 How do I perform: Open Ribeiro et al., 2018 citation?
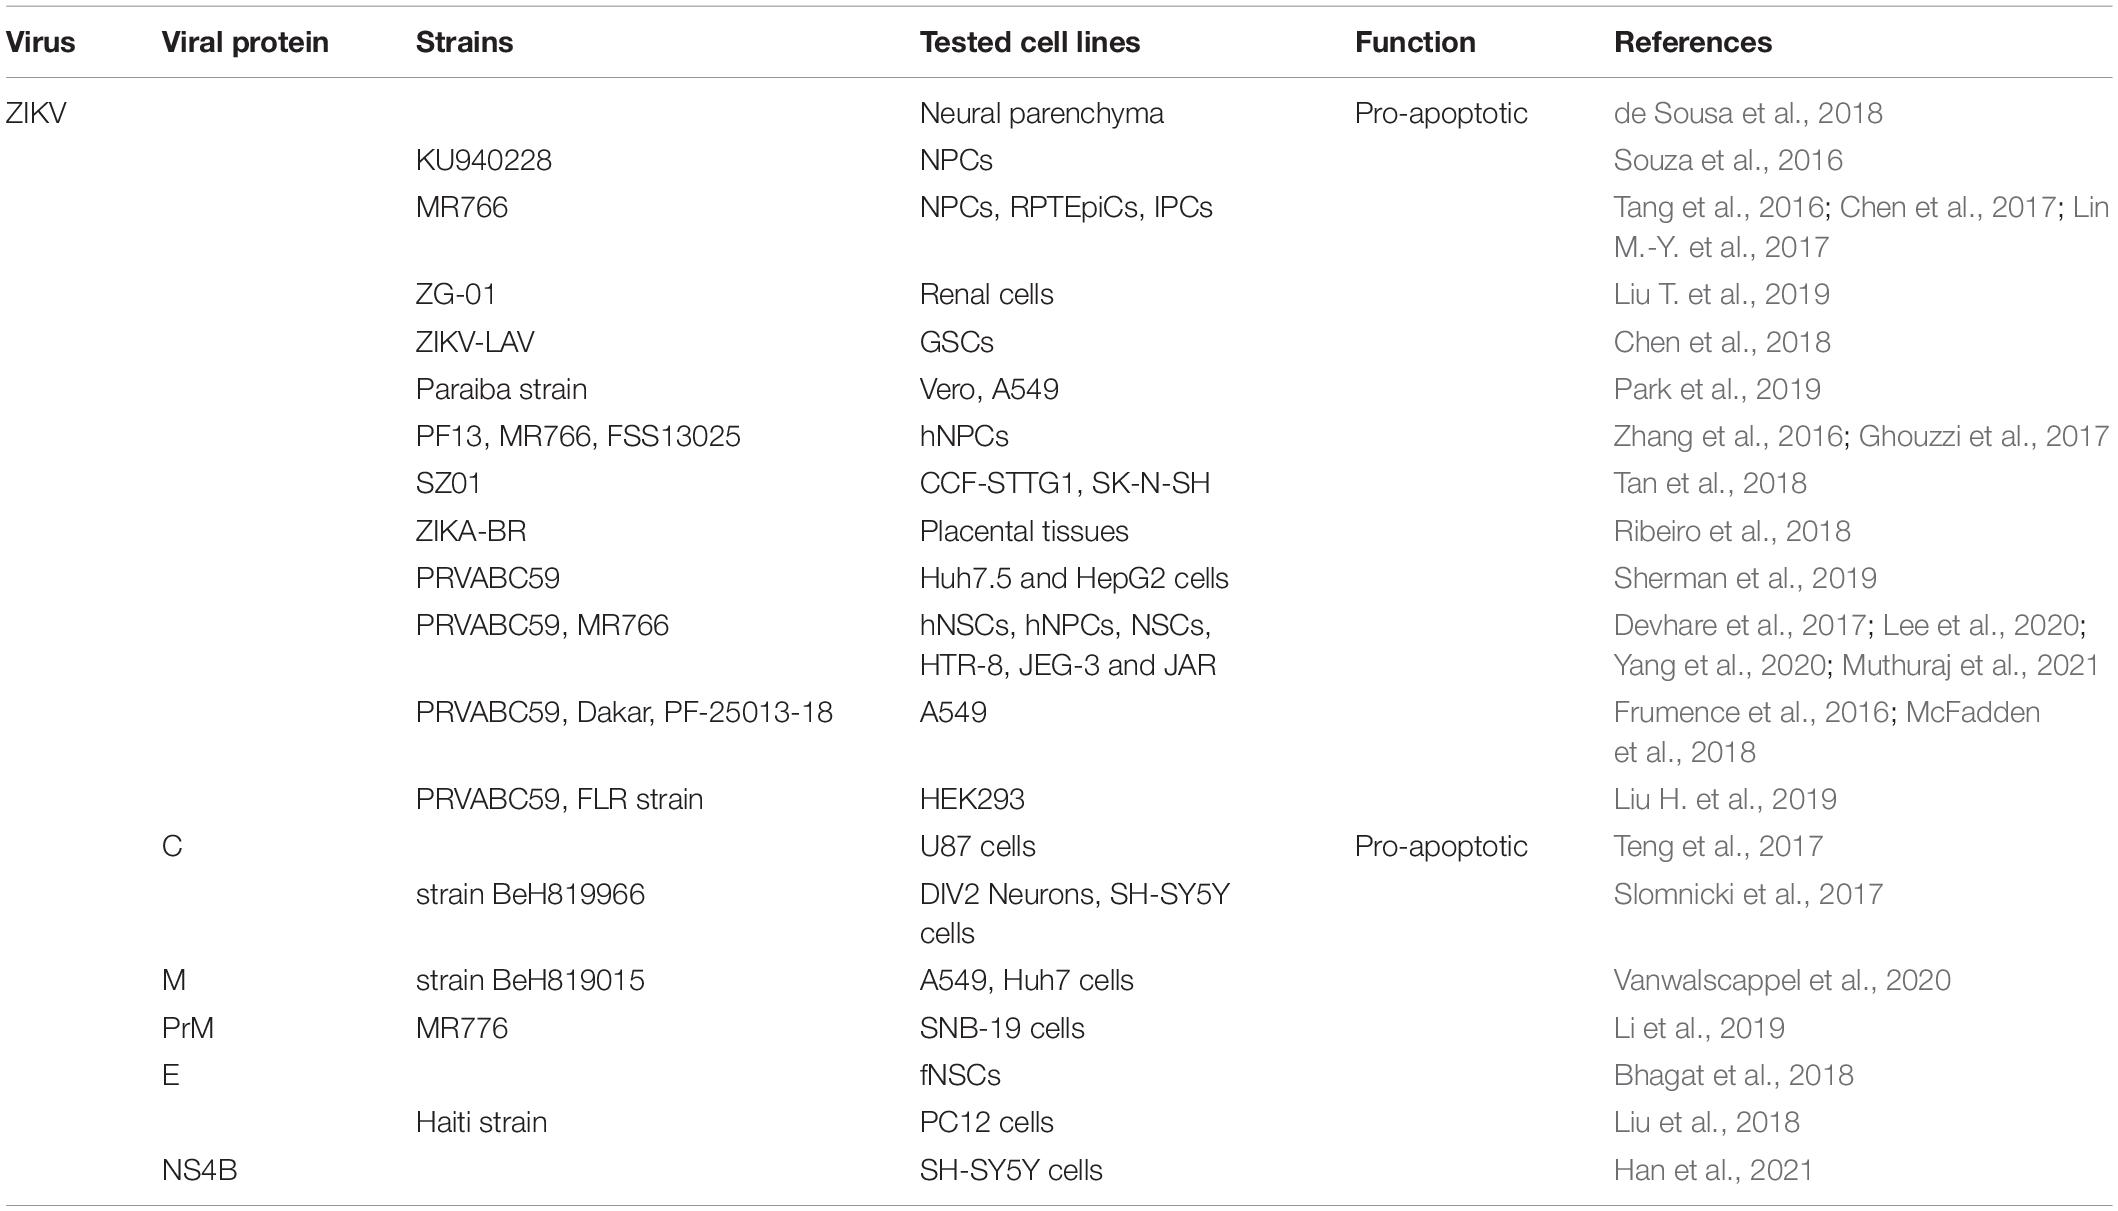click(x=1731, y=531)
